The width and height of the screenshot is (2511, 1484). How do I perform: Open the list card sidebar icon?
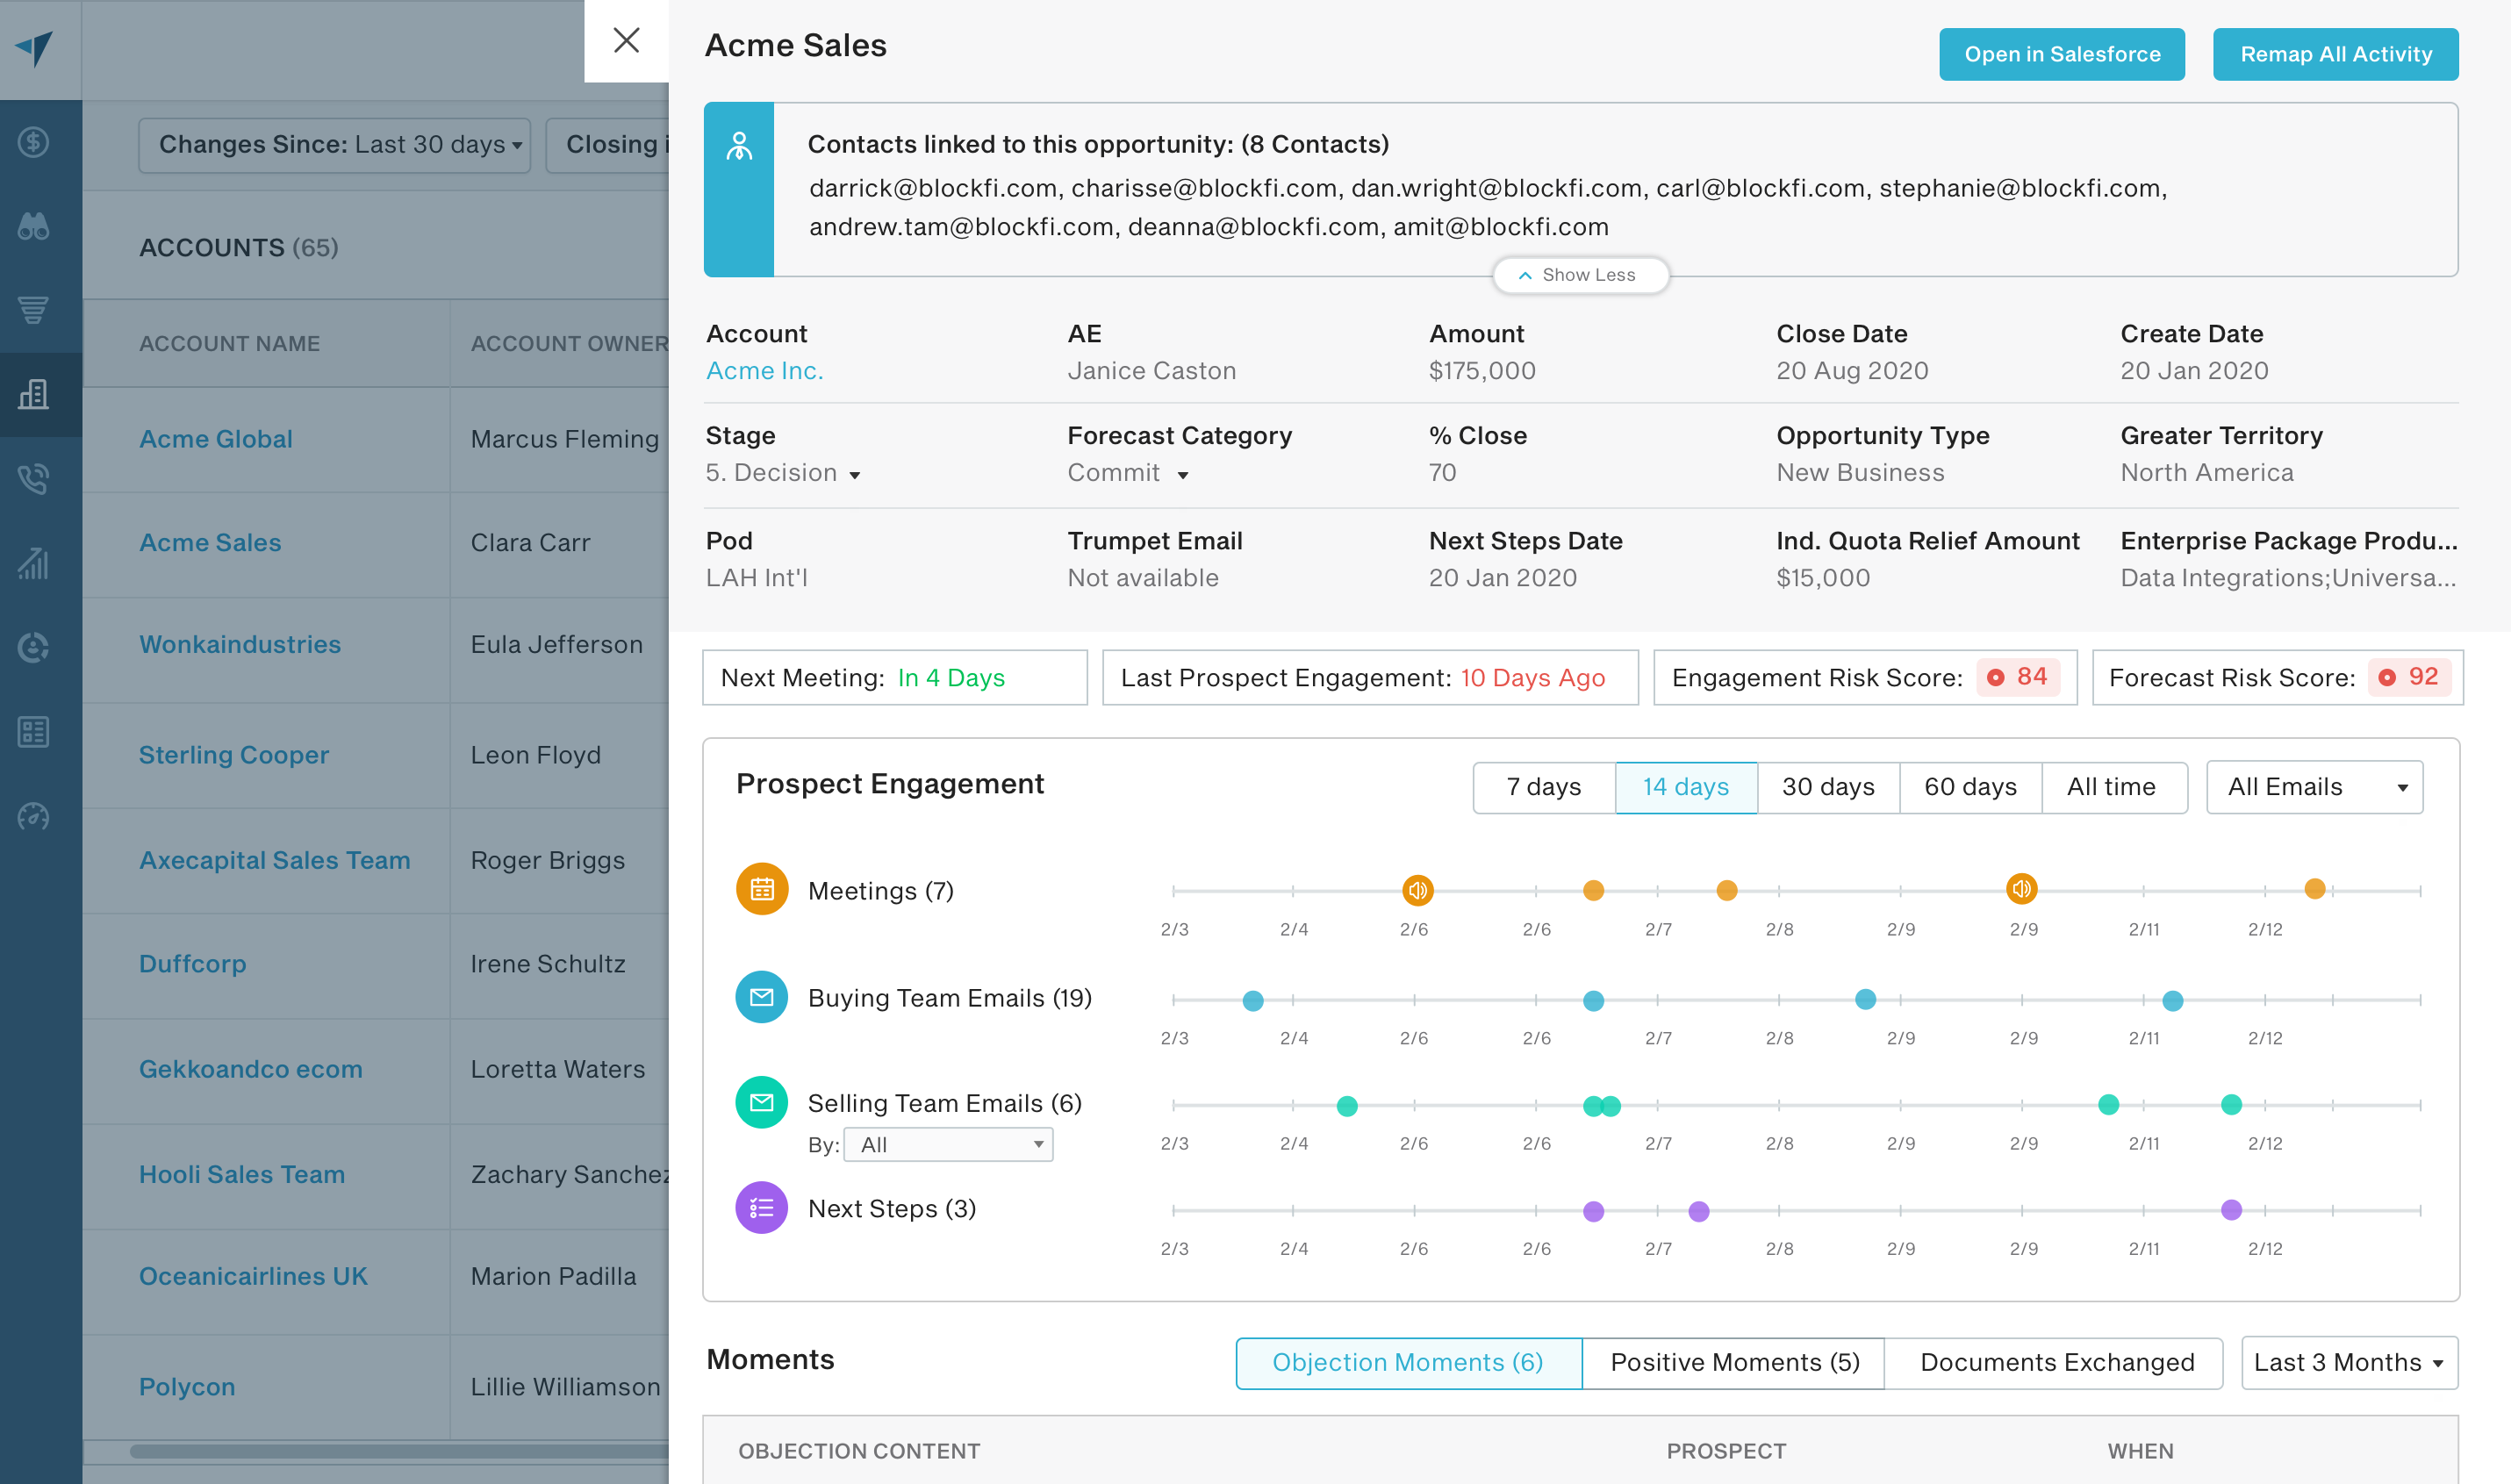pyautogui.click(x=34, y=732)
